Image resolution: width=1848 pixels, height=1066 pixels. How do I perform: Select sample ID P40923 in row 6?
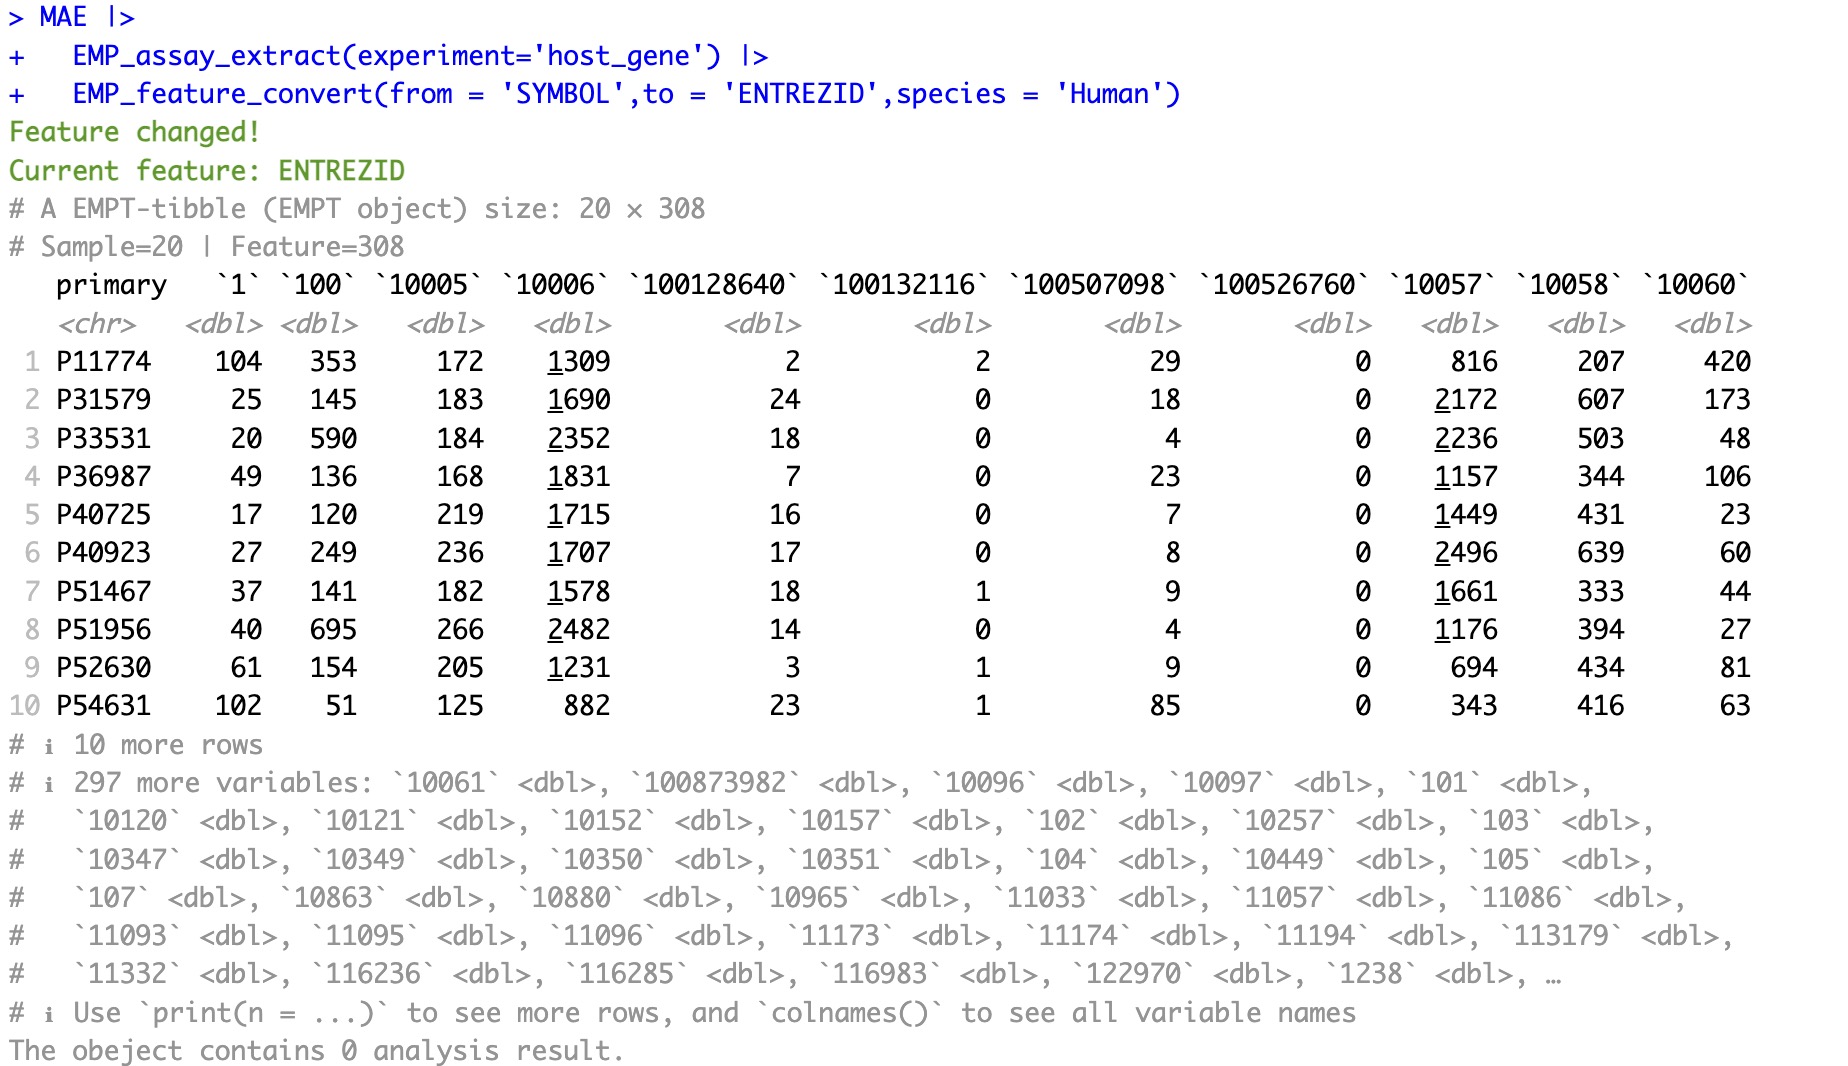click(x=103, y=553)
